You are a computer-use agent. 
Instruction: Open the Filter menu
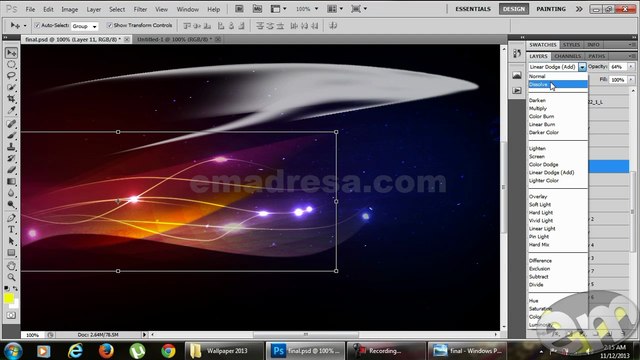(x=140, y=9)
